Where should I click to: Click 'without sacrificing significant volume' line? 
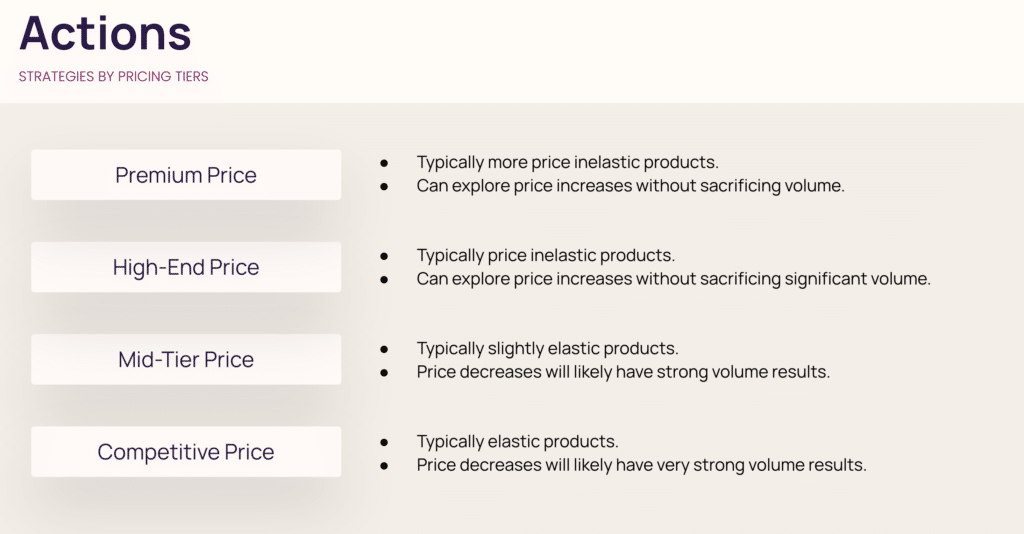[673, 279]
